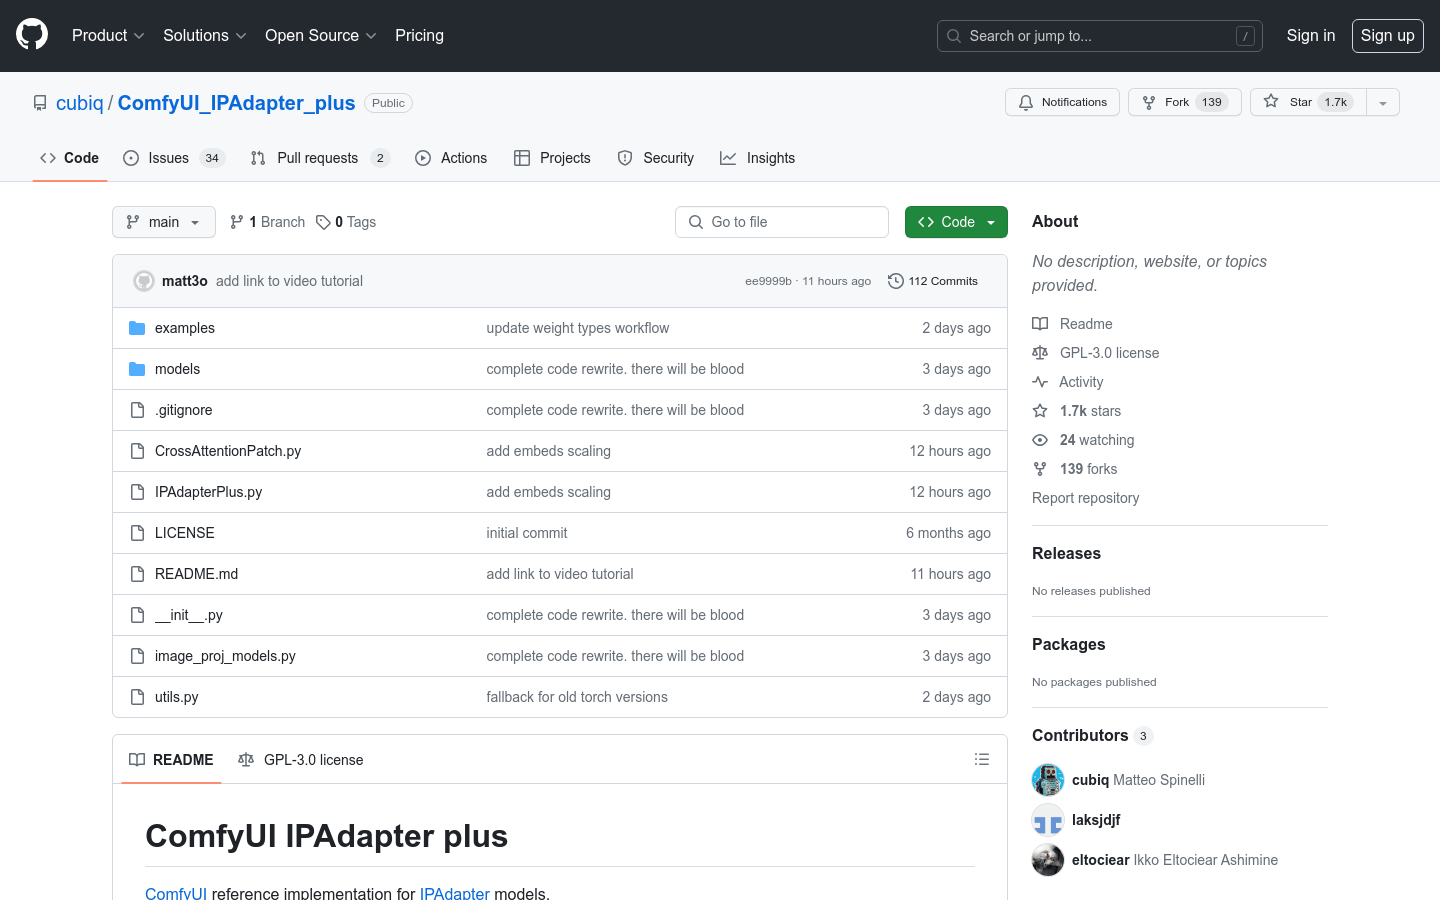Click the watching eye icon
1440x900 pixels.
1040,440
